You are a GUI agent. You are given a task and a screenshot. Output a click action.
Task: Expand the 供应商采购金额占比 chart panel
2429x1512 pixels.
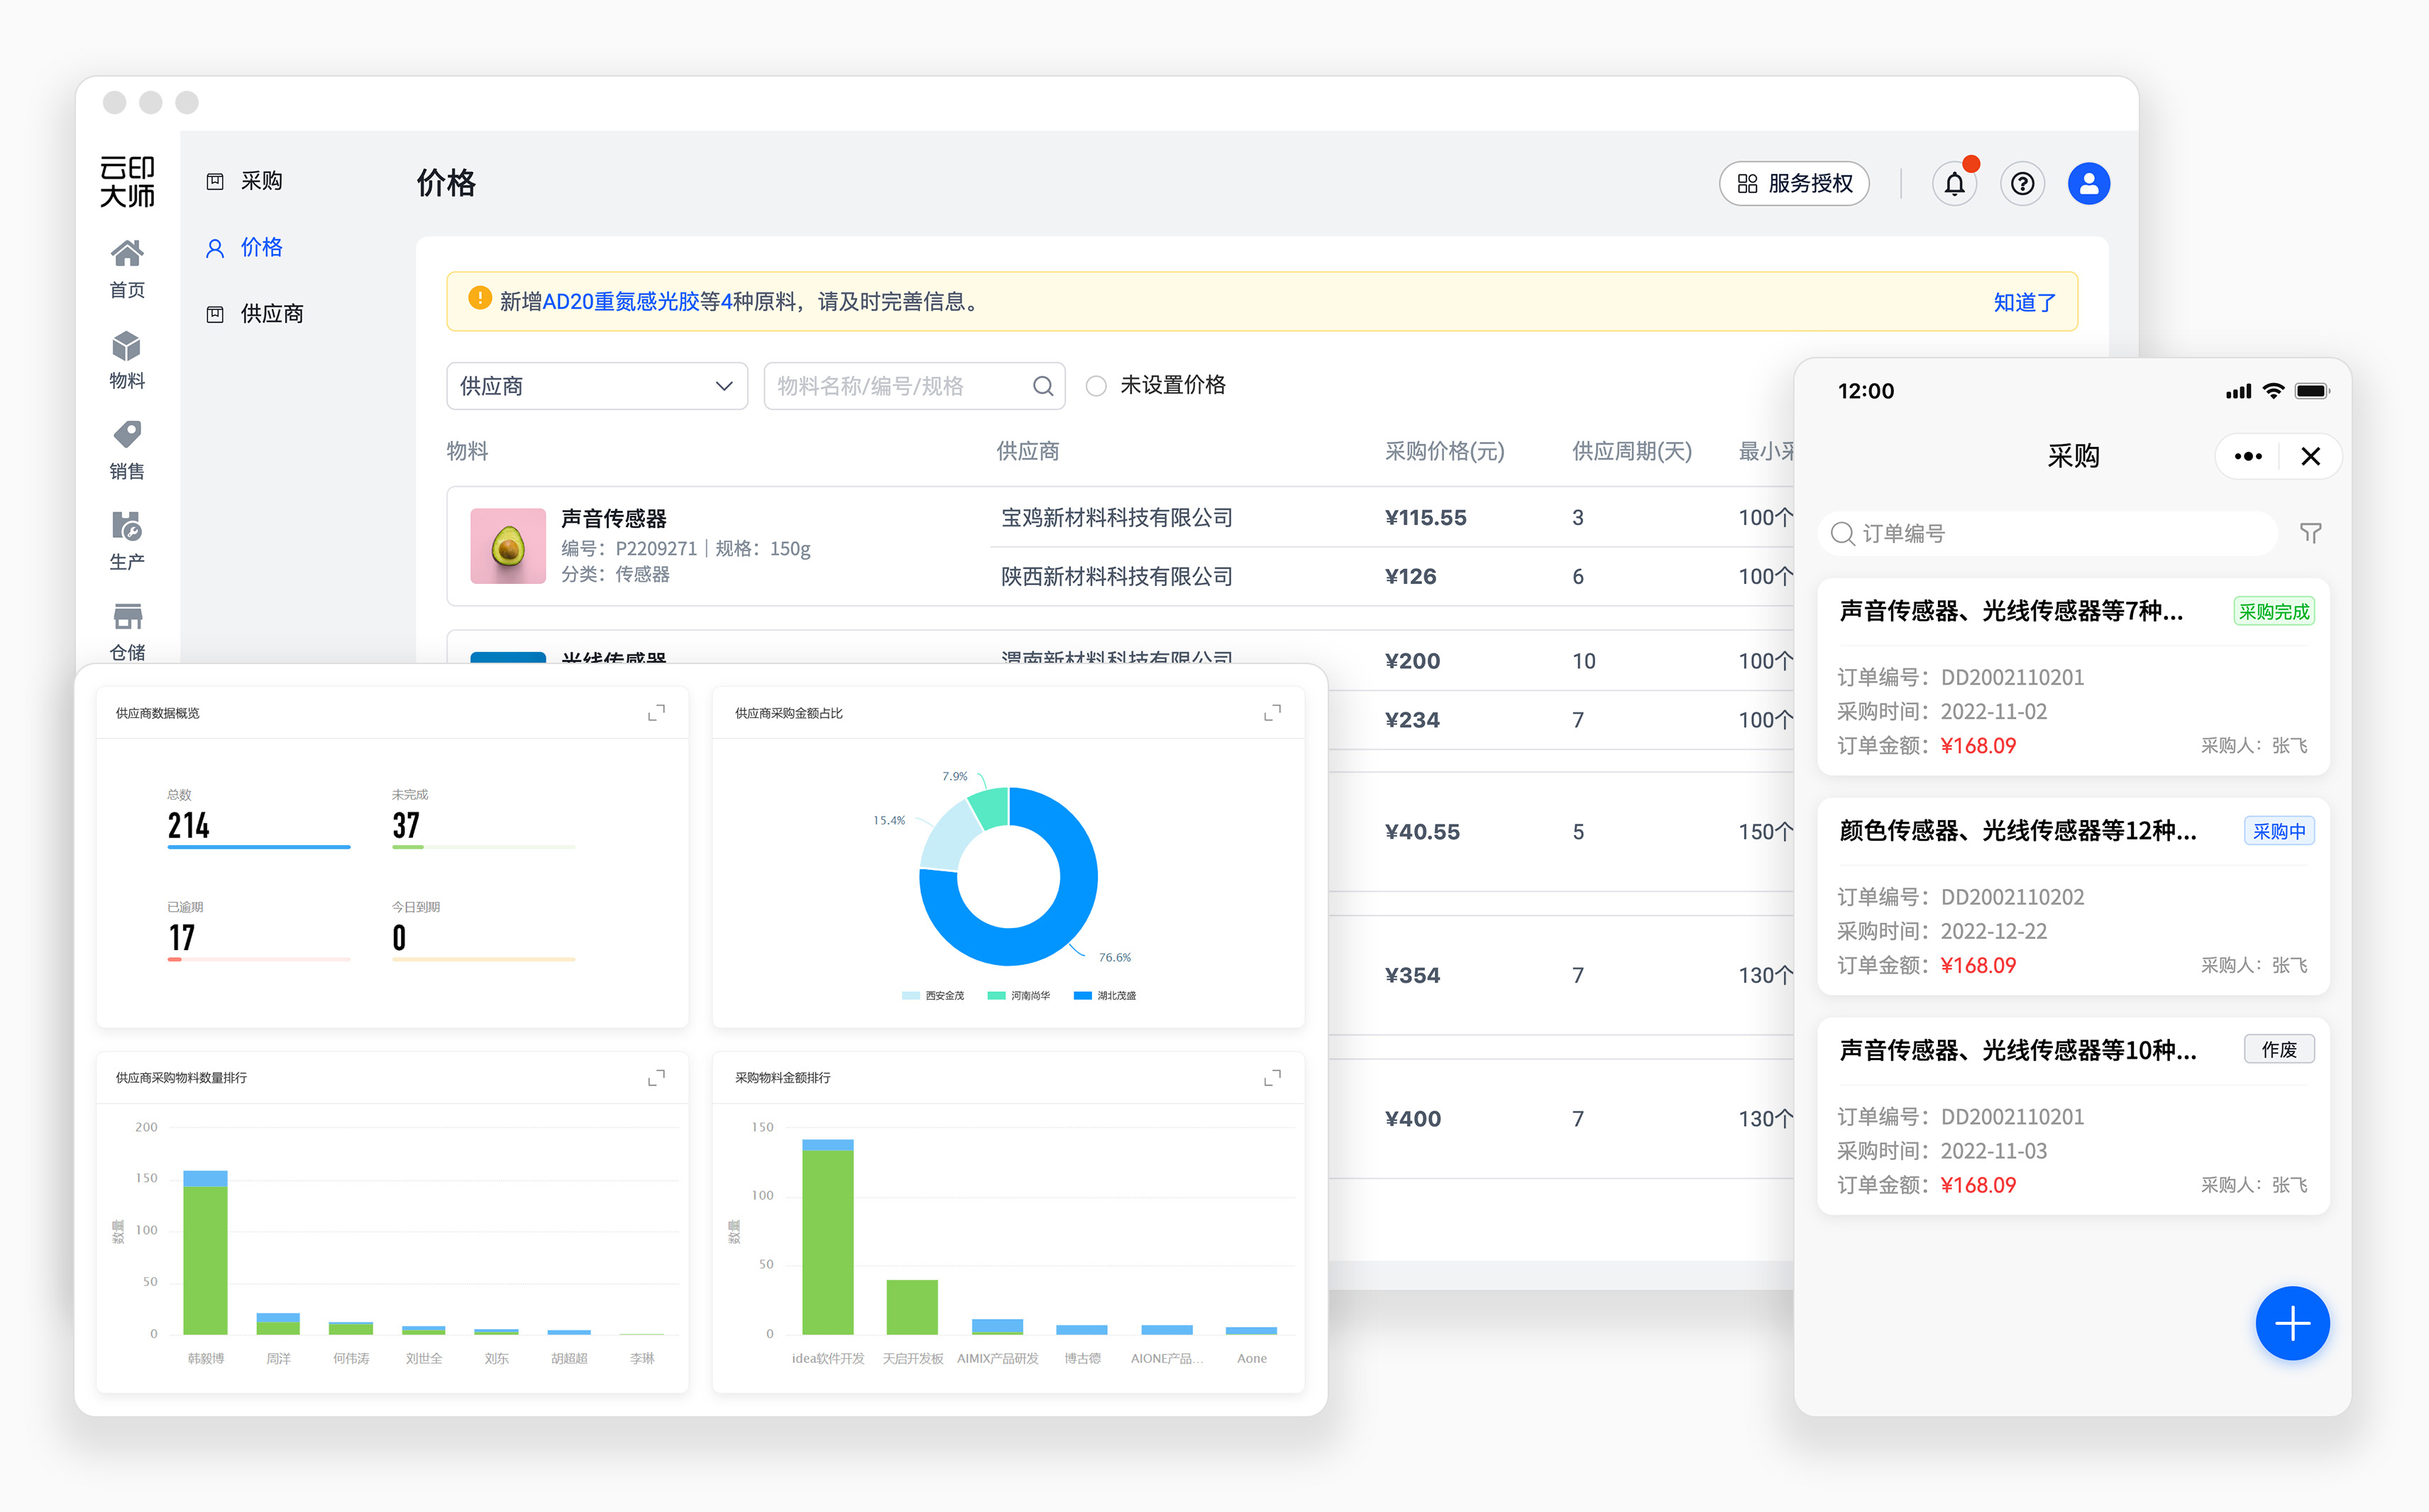1272,713
